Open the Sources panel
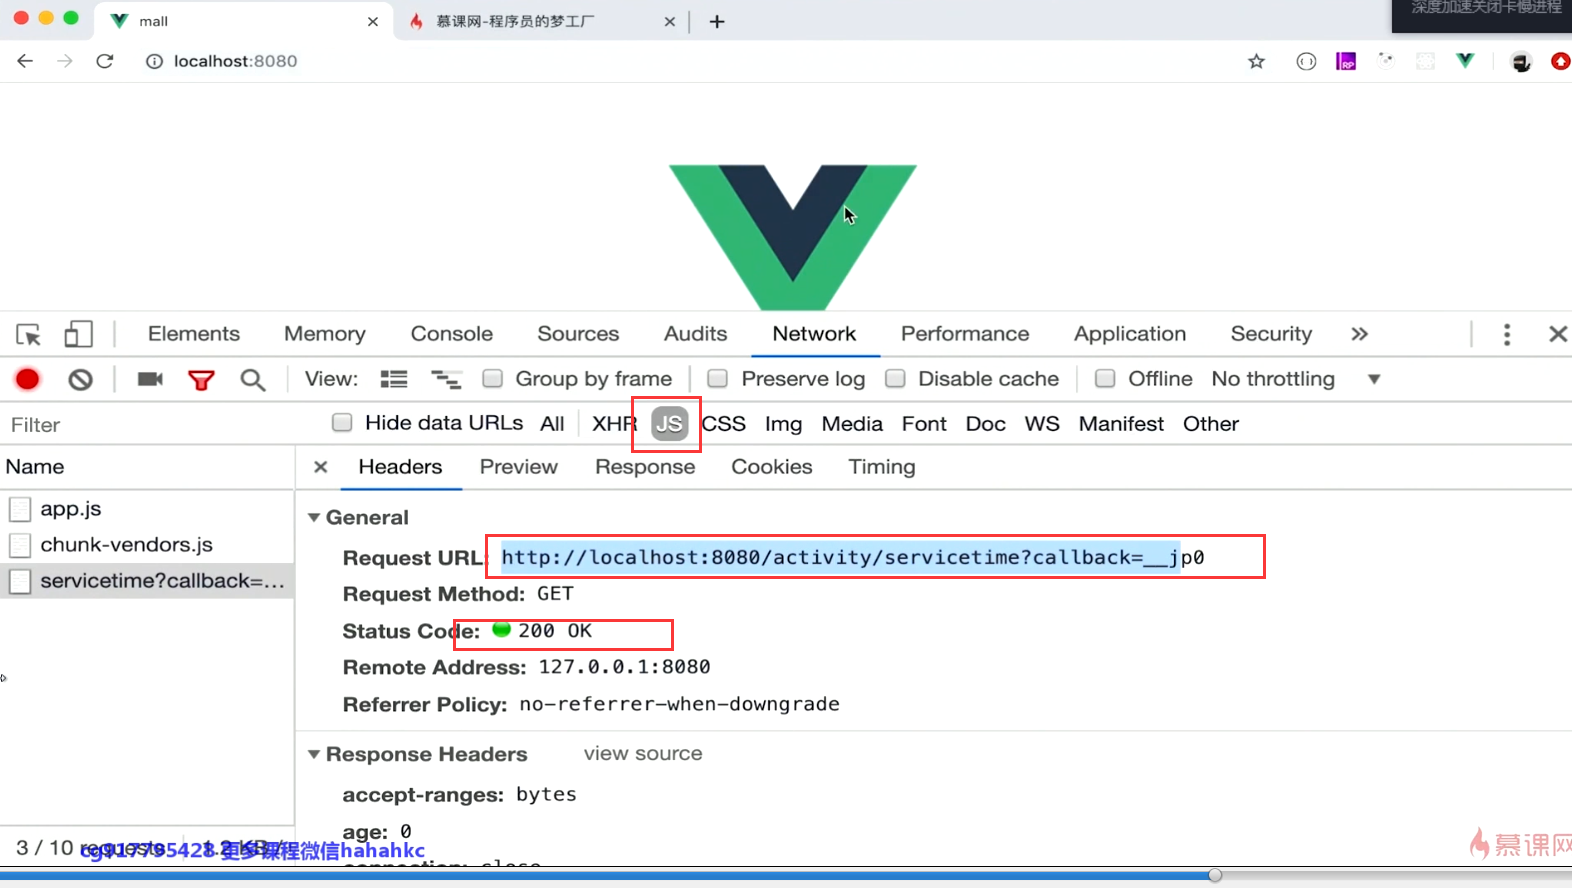 578,334
